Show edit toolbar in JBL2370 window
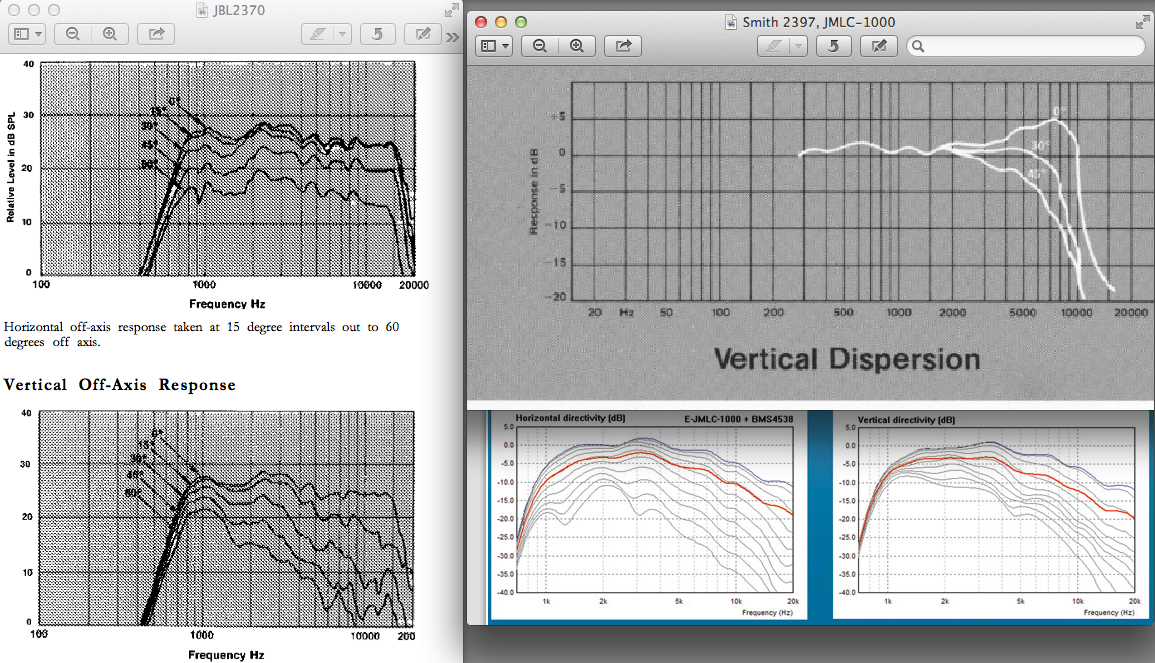 tap(423, 34)
